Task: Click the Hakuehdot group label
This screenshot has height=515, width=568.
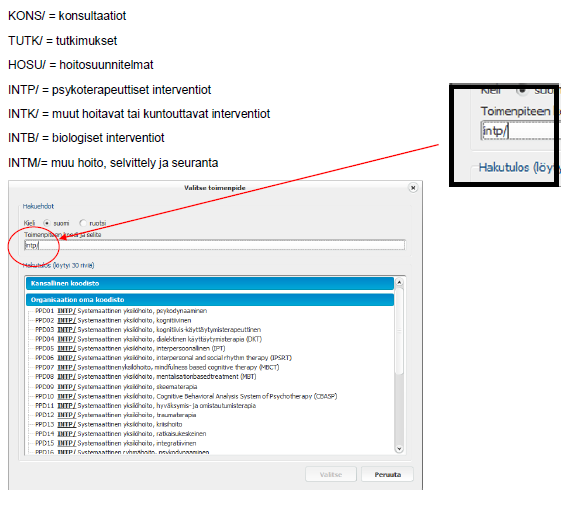Action: pyautogui.click(x=38, y=206)
